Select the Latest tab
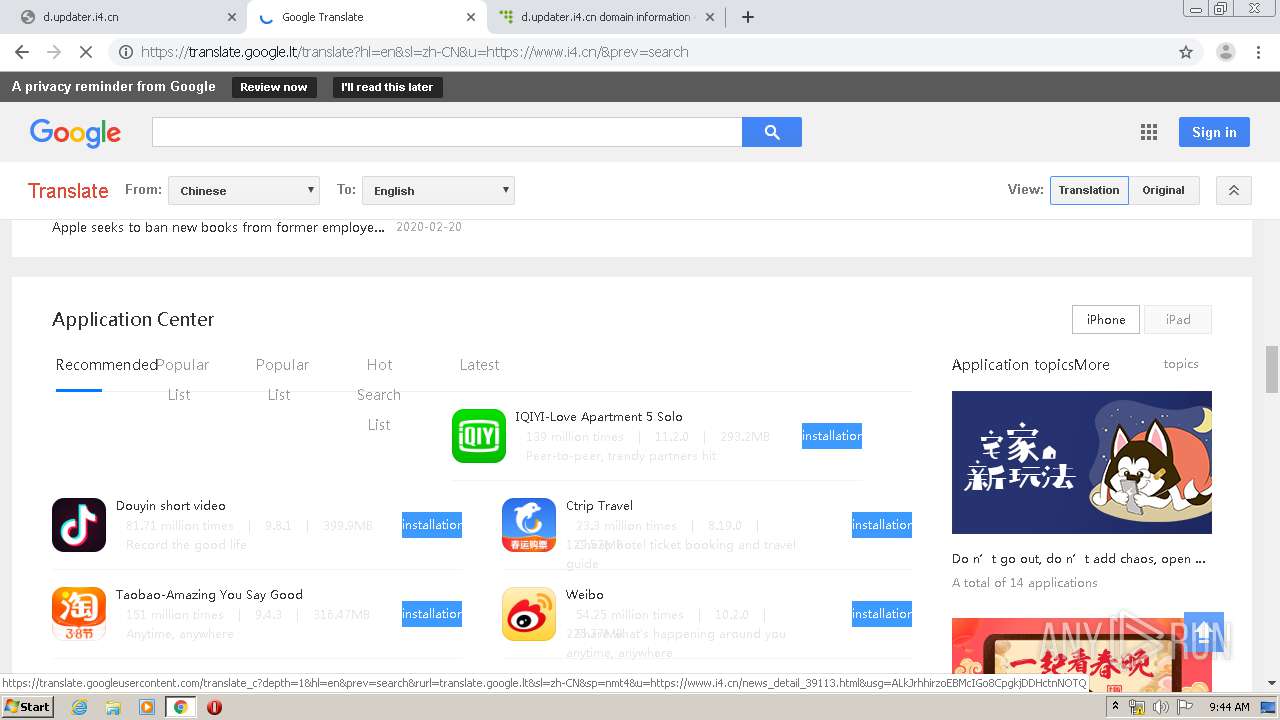Viewport: 1280px width, 720px height. (479, 365)
